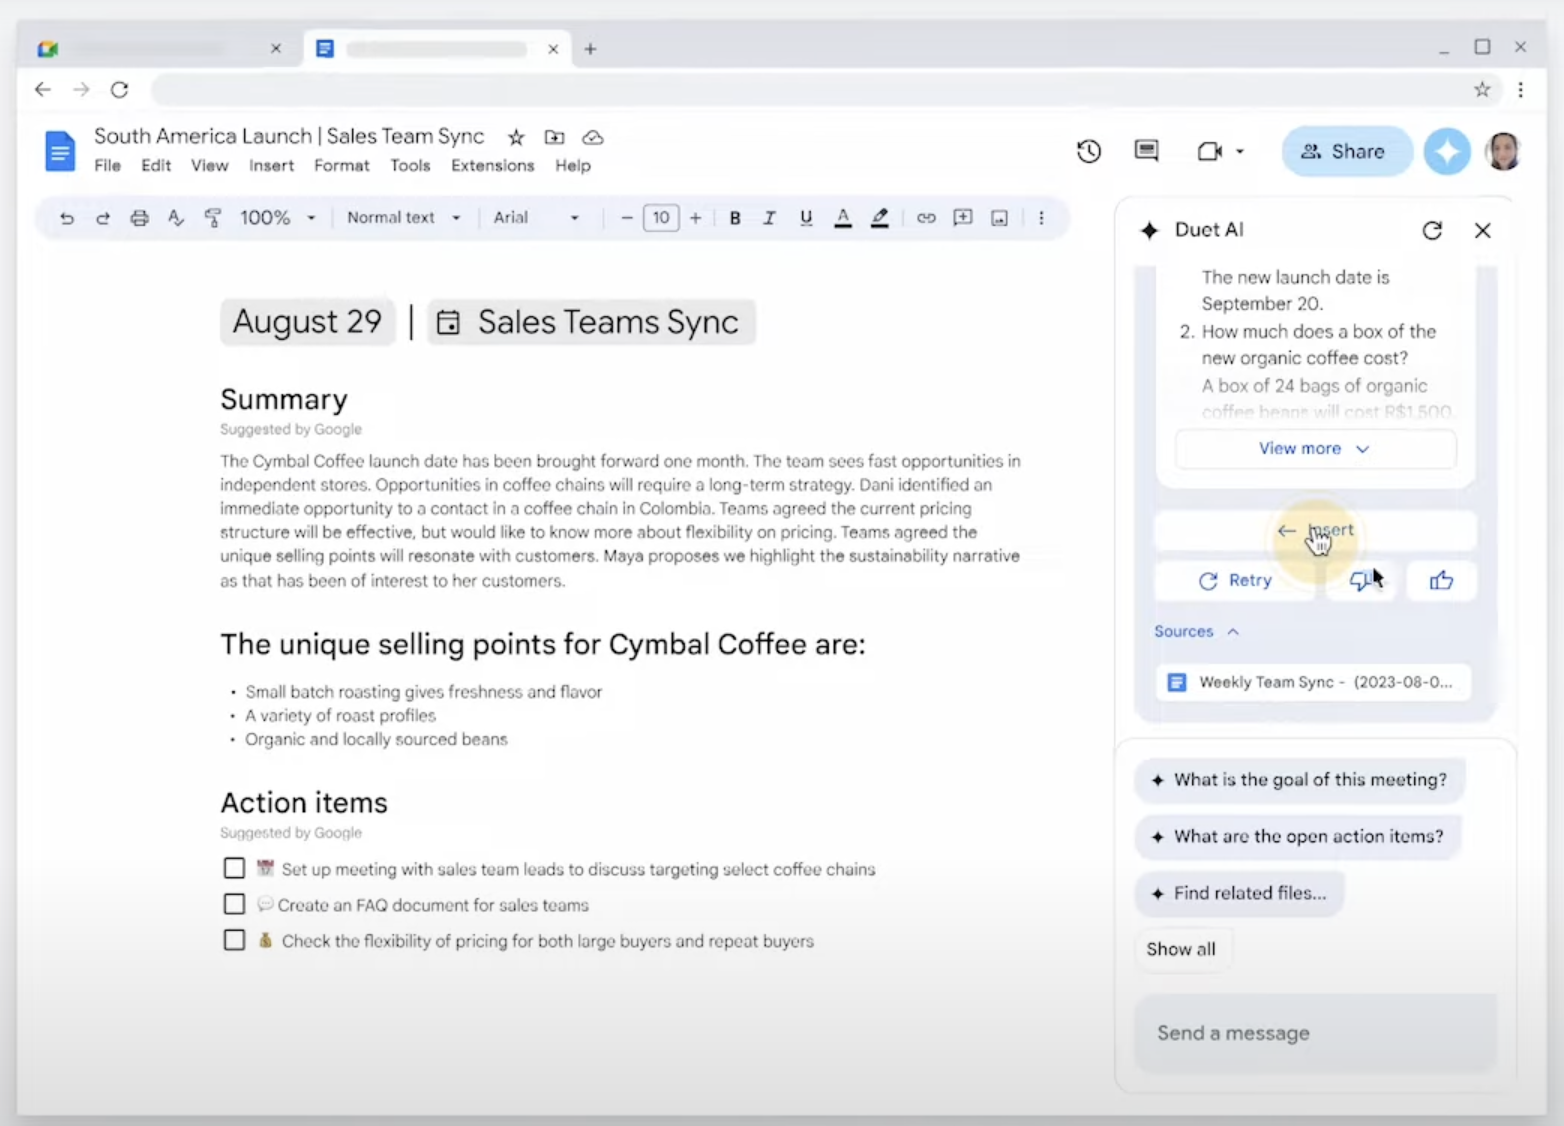Viewport: 1564px width, 1126px height.
Task: Refresh the Duet AI panel
Action: click(x=1432, y=231)
